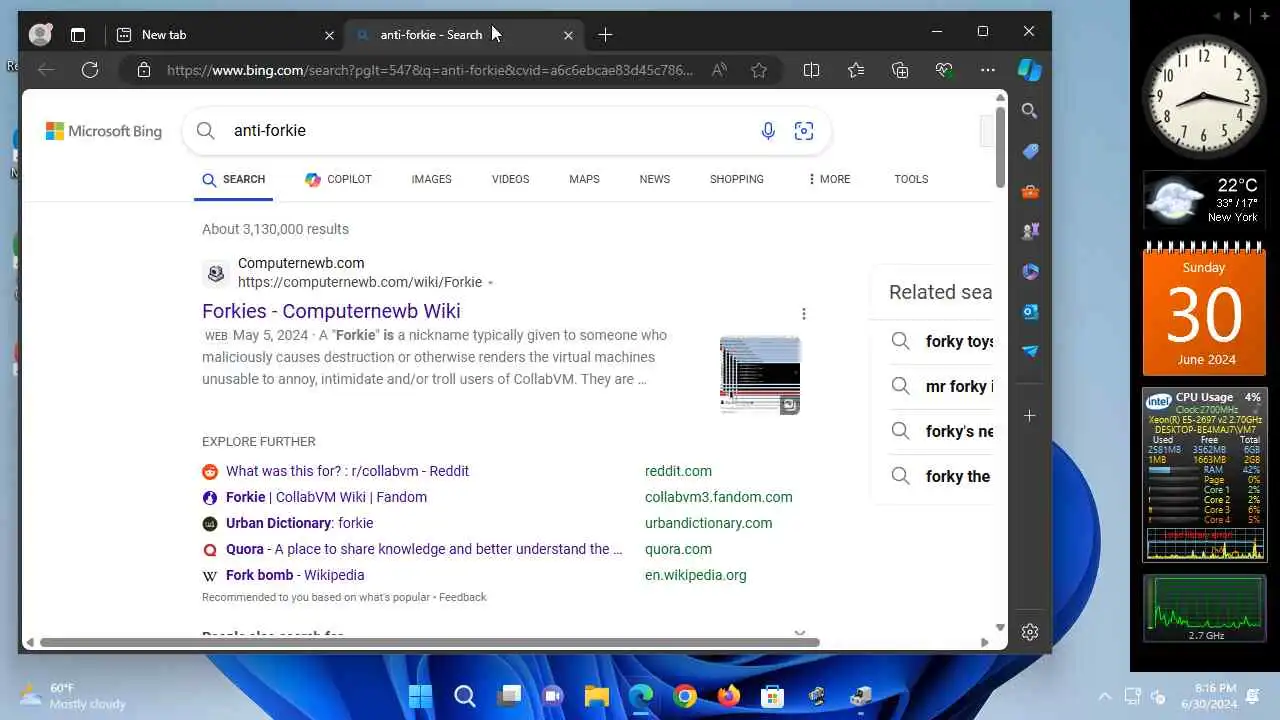1280x720 pixels.
Task: Close the New tab tab
Action: pyautogui.click(x=329, y=35)
